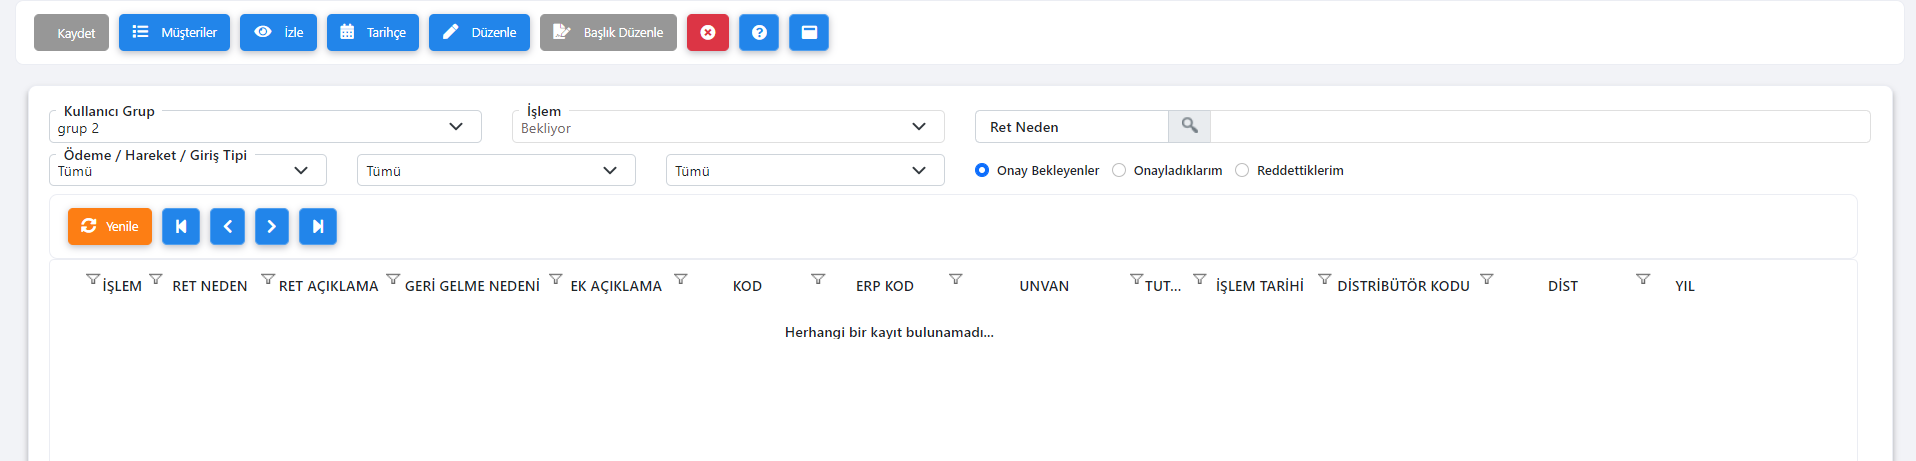Click the Yenile refresh button
This screenshot has width=1916, height=461.
[x=110, y=226]
